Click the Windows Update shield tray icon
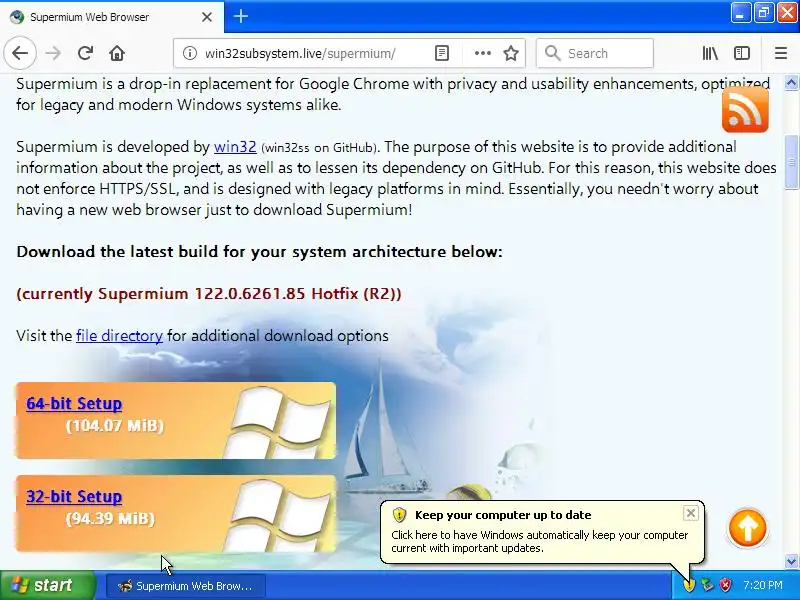The width and height of the screenshot is (800, 600). [689, 585]
